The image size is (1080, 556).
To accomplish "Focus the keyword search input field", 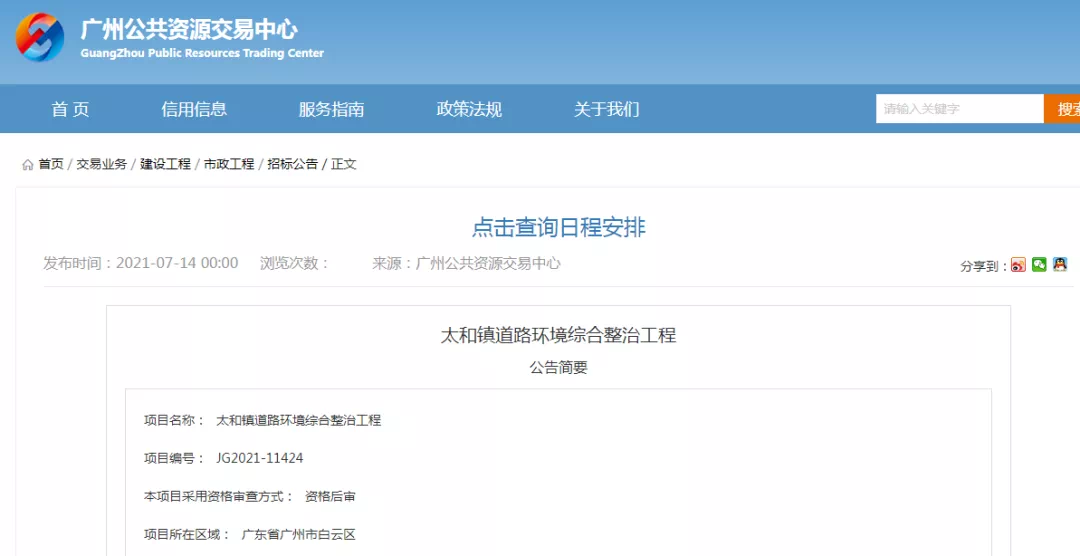I will click(x=958, y=109).
